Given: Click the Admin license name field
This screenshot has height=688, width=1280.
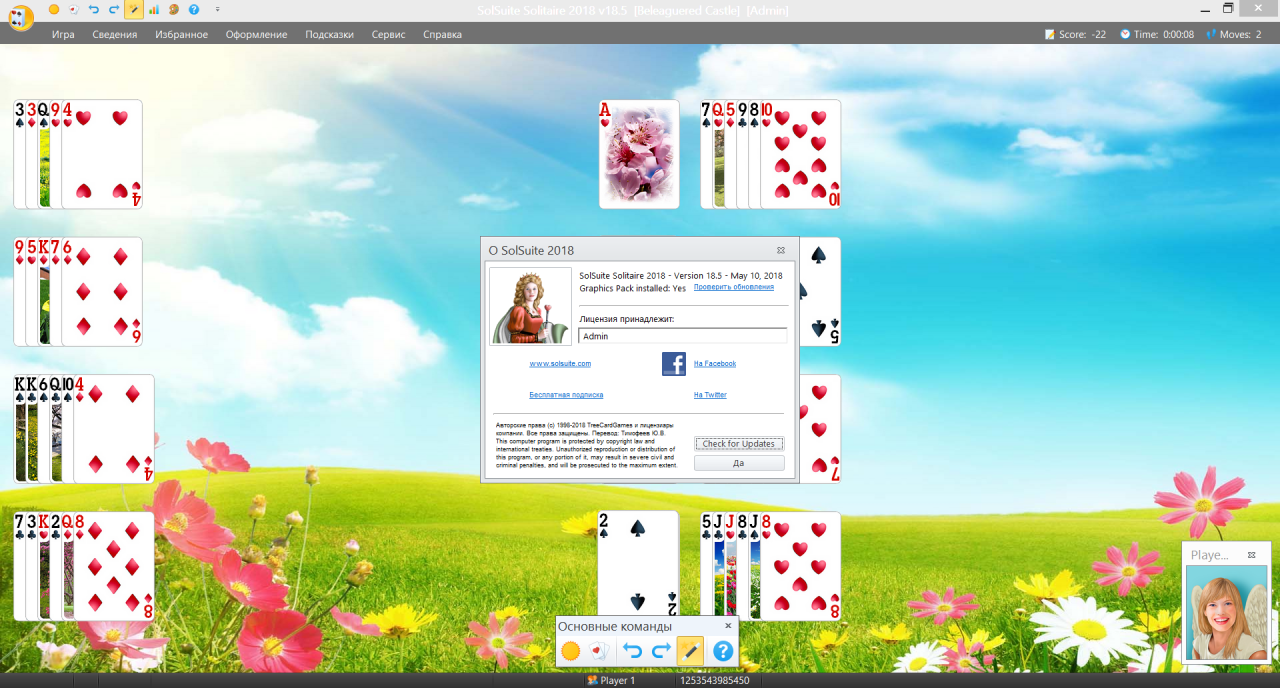Looking at the screenshot, I should [682, 336].
